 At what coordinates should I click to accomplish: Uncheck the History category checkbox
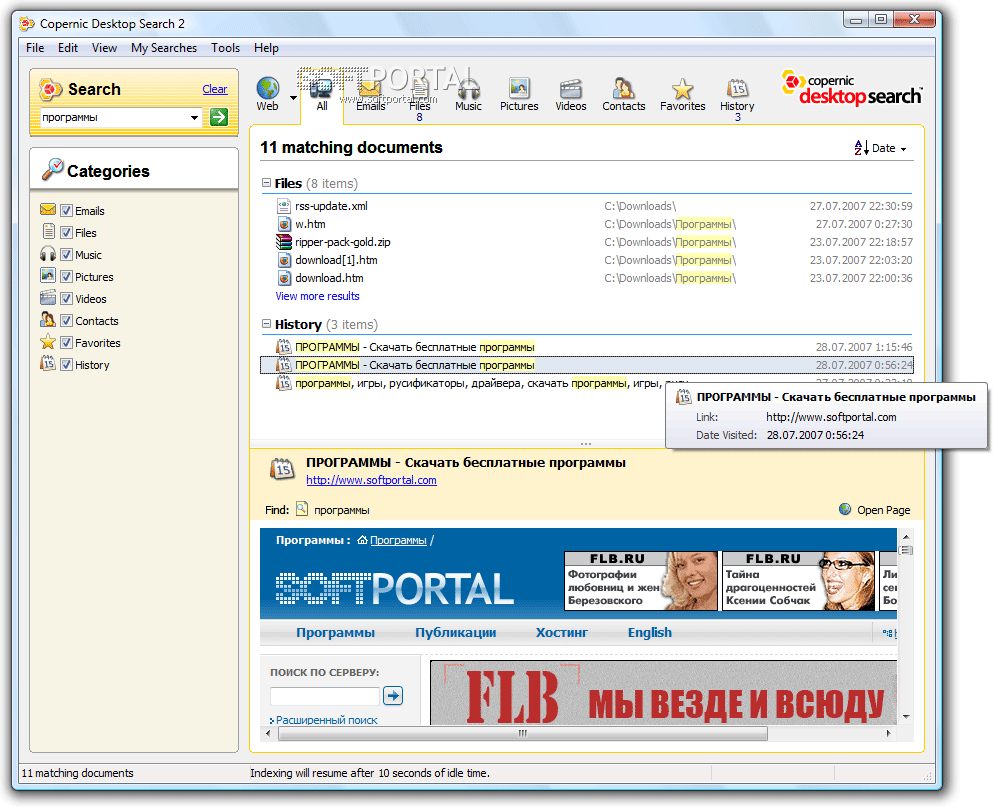tap(66, 365)
